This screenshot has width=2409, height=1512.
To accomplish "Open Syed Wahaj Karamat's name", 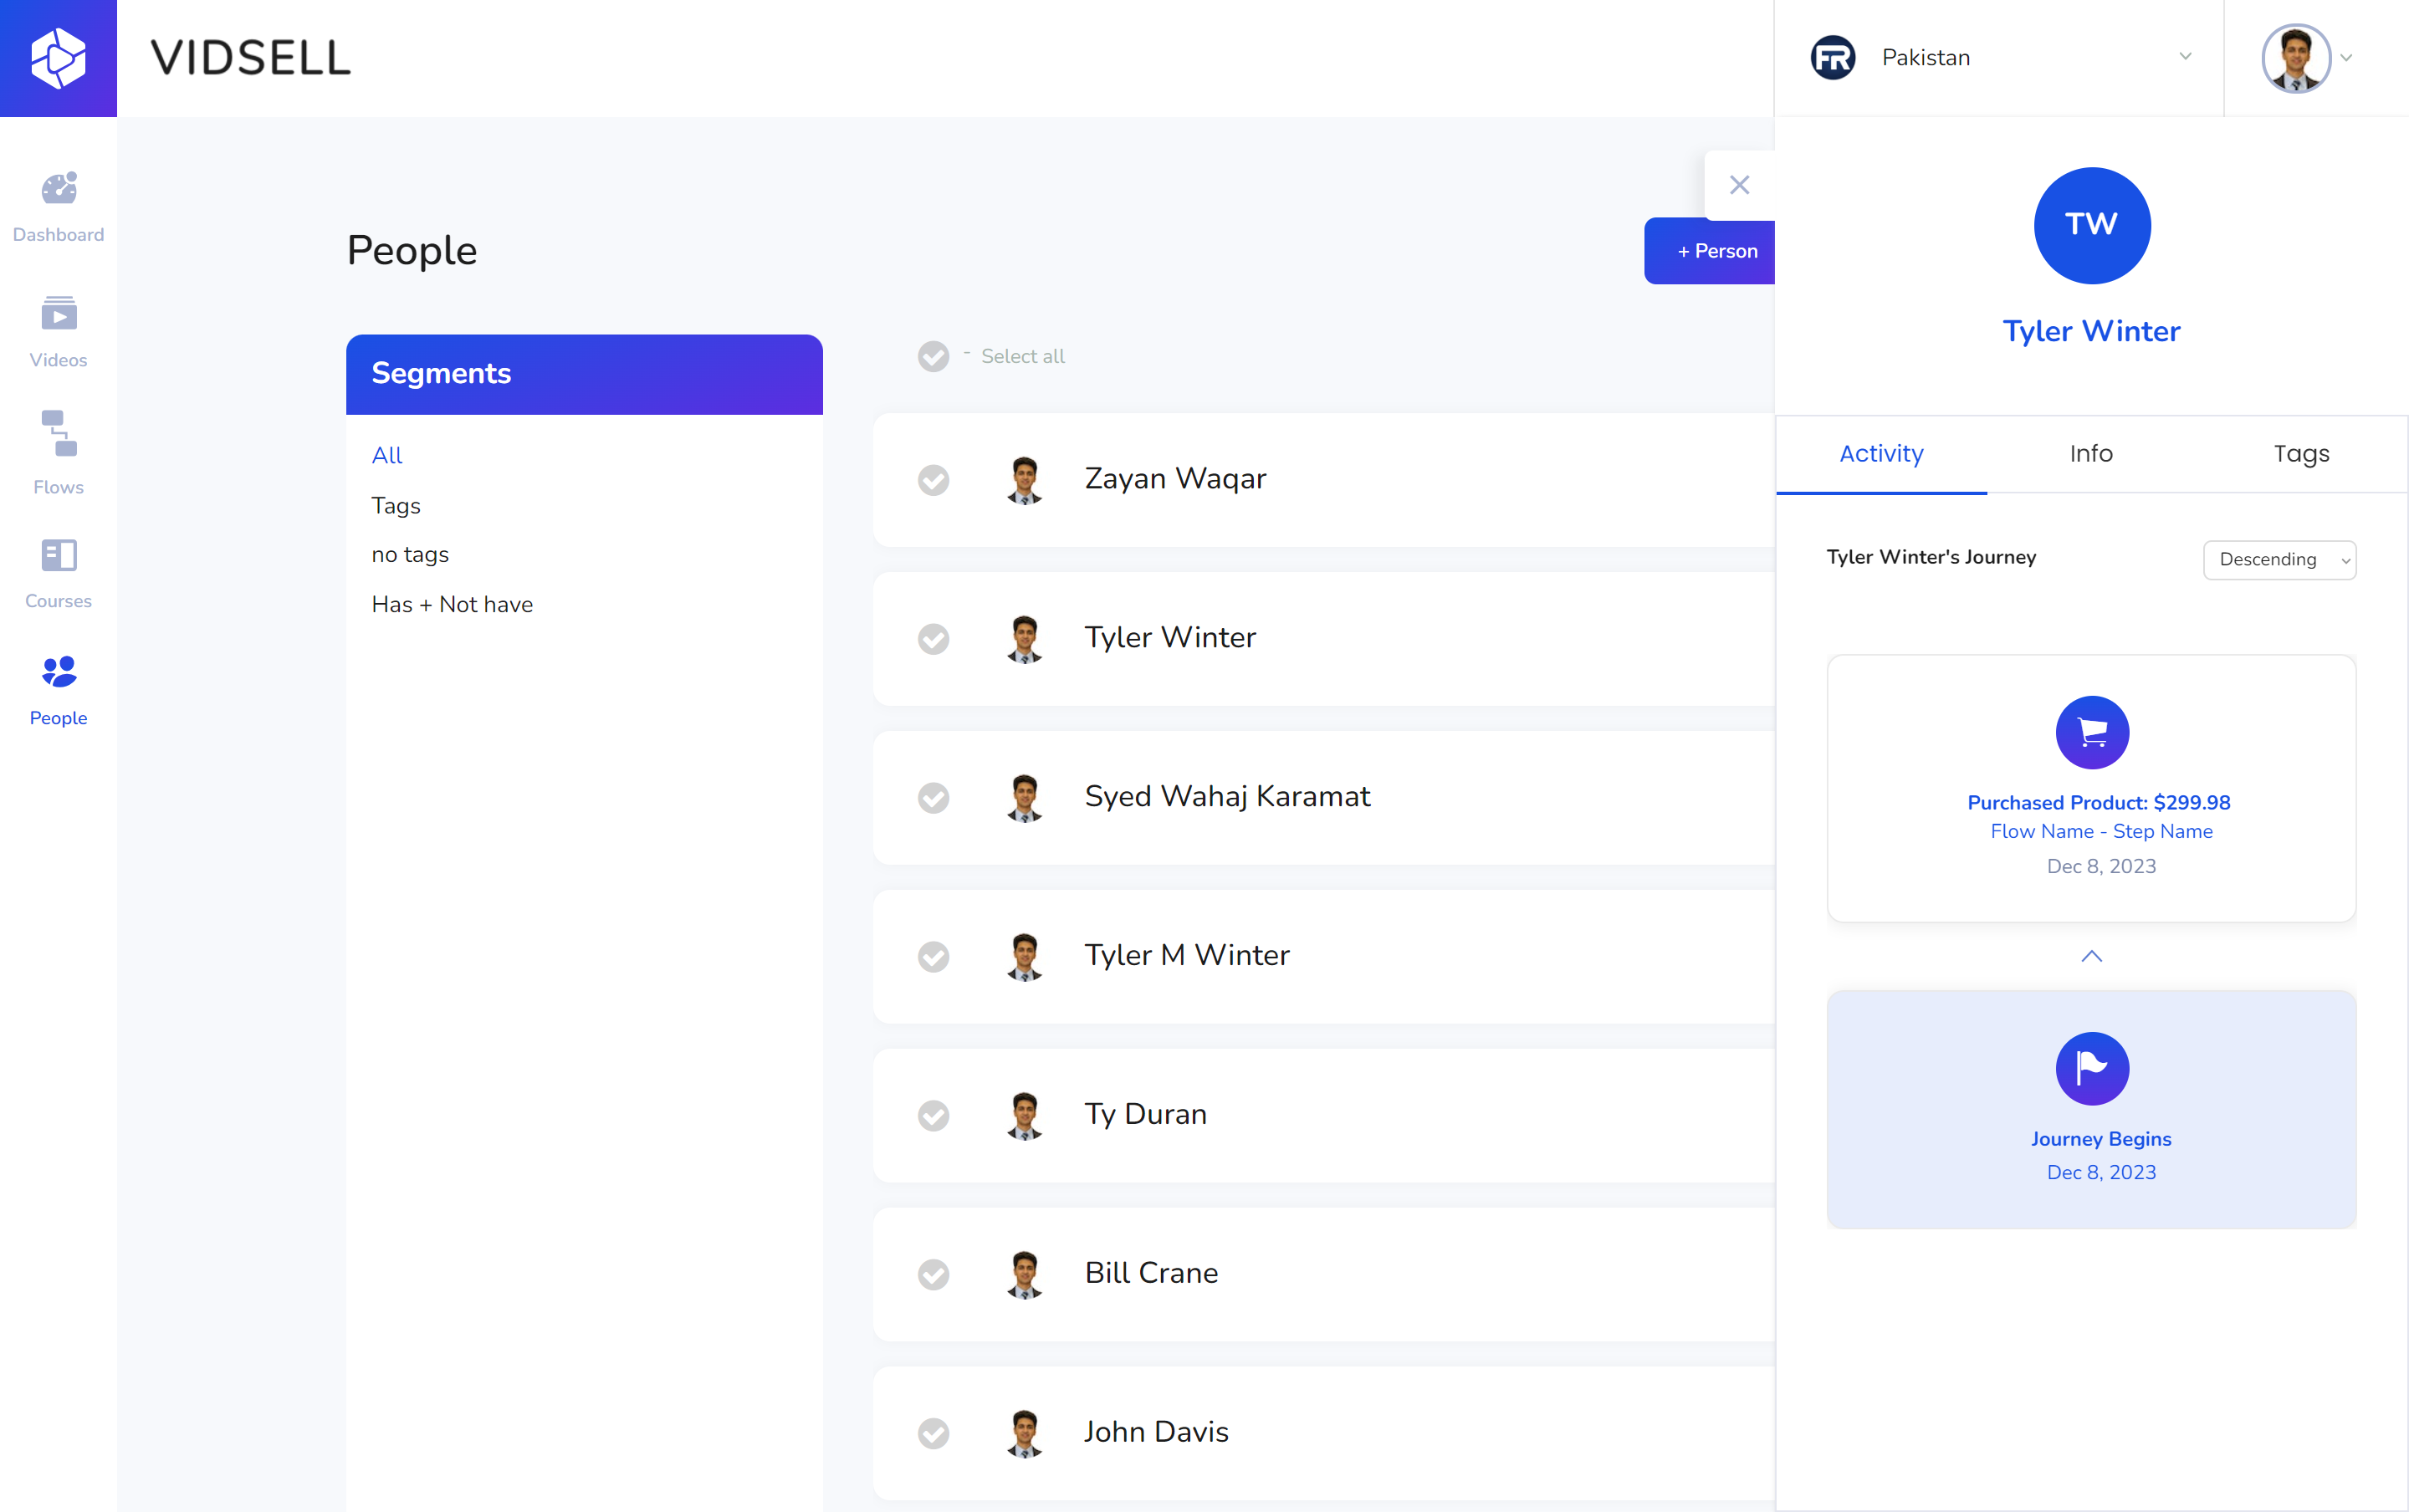I will (1227, 797).
